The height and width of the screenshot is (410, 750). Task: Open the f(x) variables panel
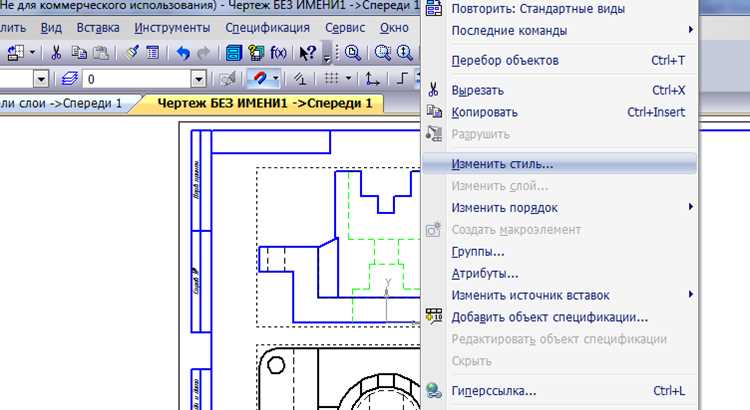pos(278,53)
